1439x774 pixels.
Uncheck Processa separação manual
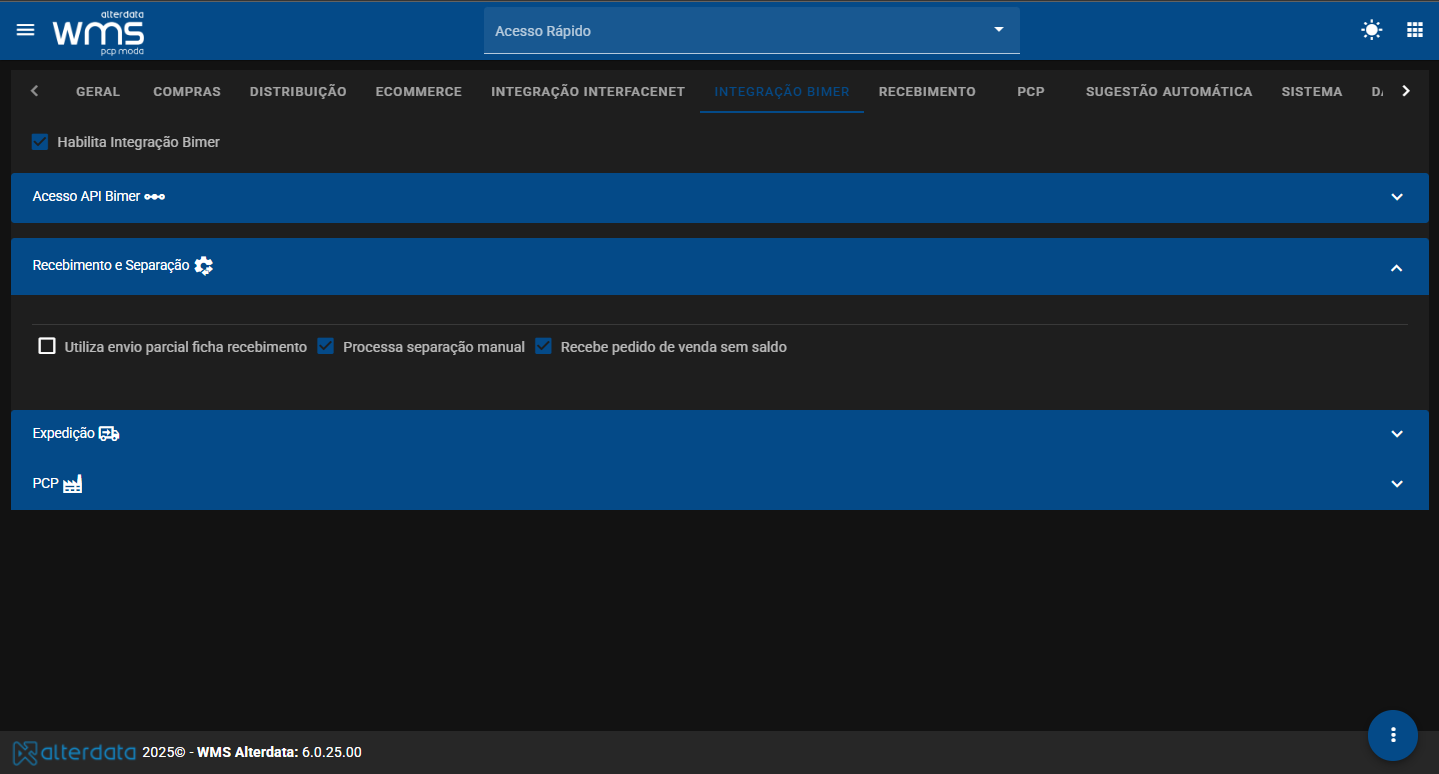[x=325, y=347]
